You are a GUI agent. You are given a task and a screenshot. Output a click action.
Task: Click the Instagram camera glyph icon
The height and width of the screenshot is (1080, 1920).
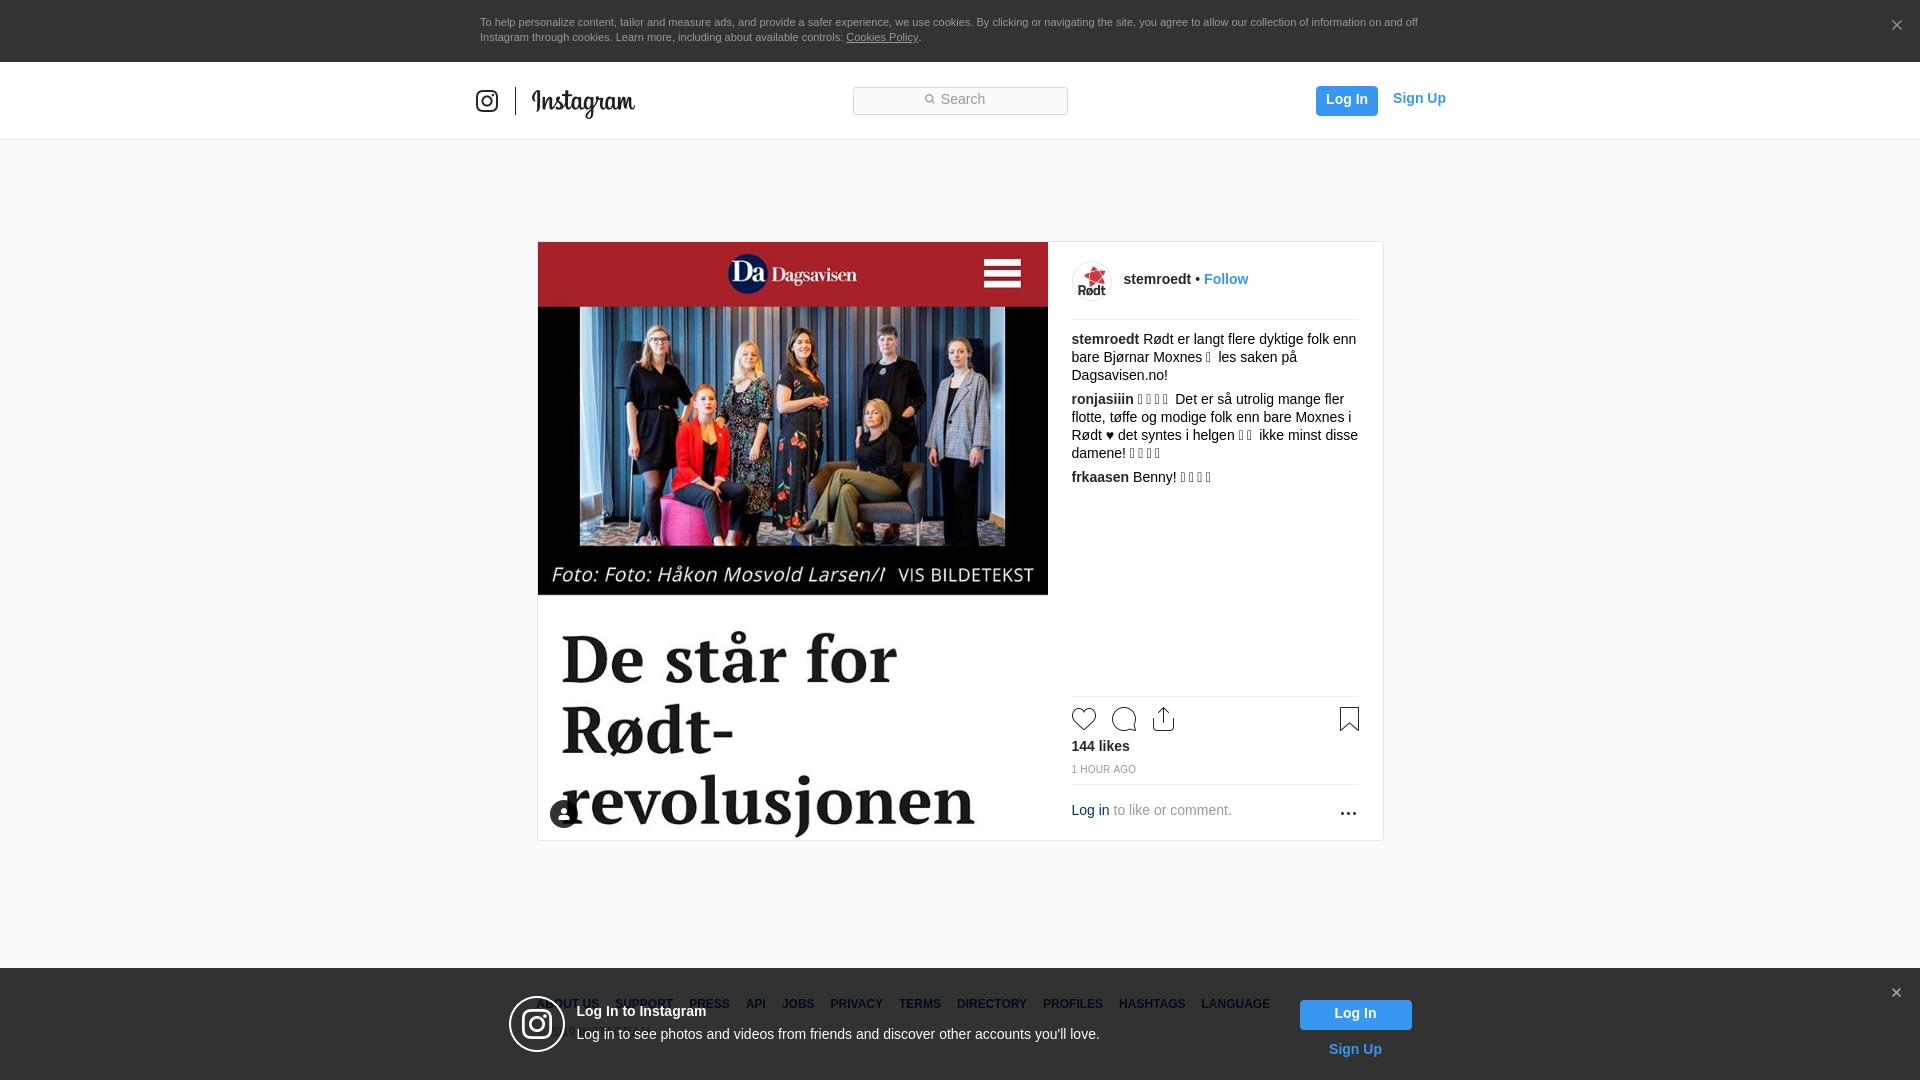(487, 101)
